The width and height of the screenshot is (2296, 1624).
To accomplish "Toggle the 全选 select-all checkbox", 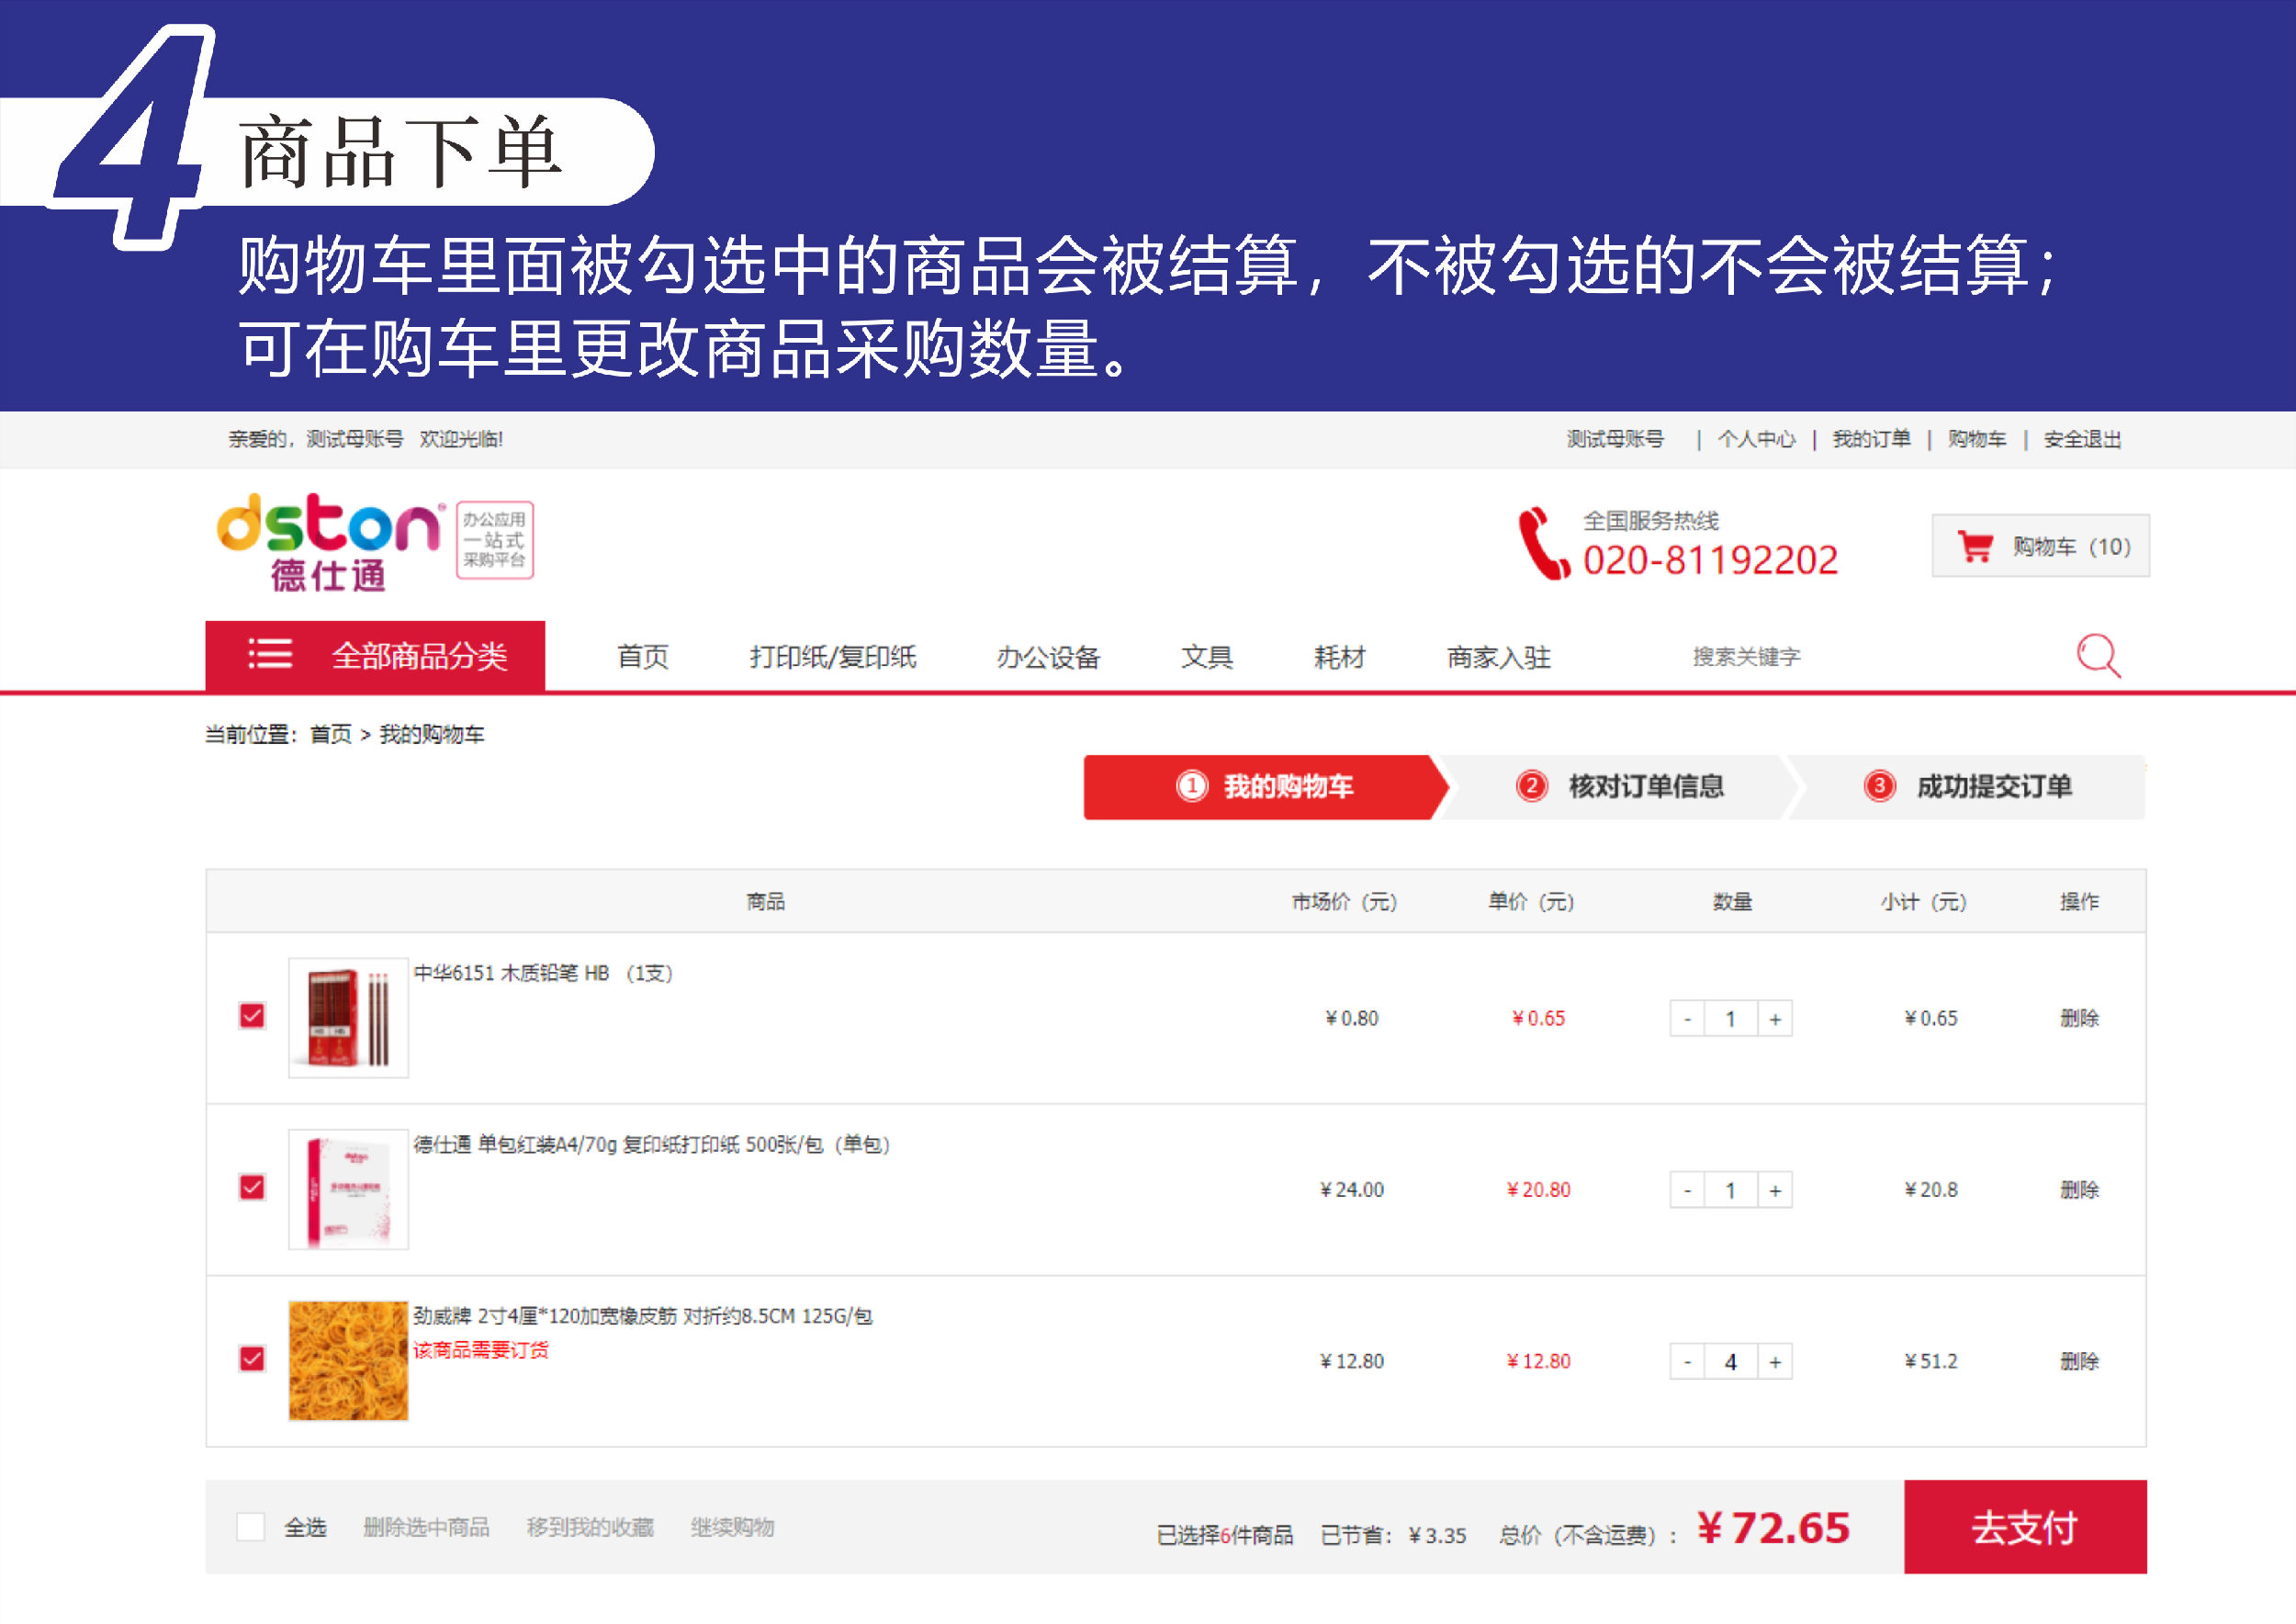I will pos(250,1526).
